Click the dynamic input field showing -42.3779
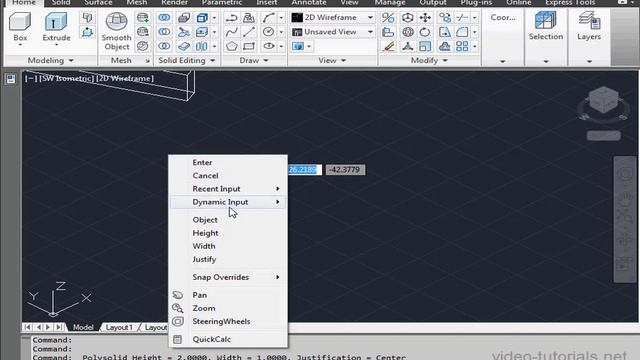 (345, 170)
